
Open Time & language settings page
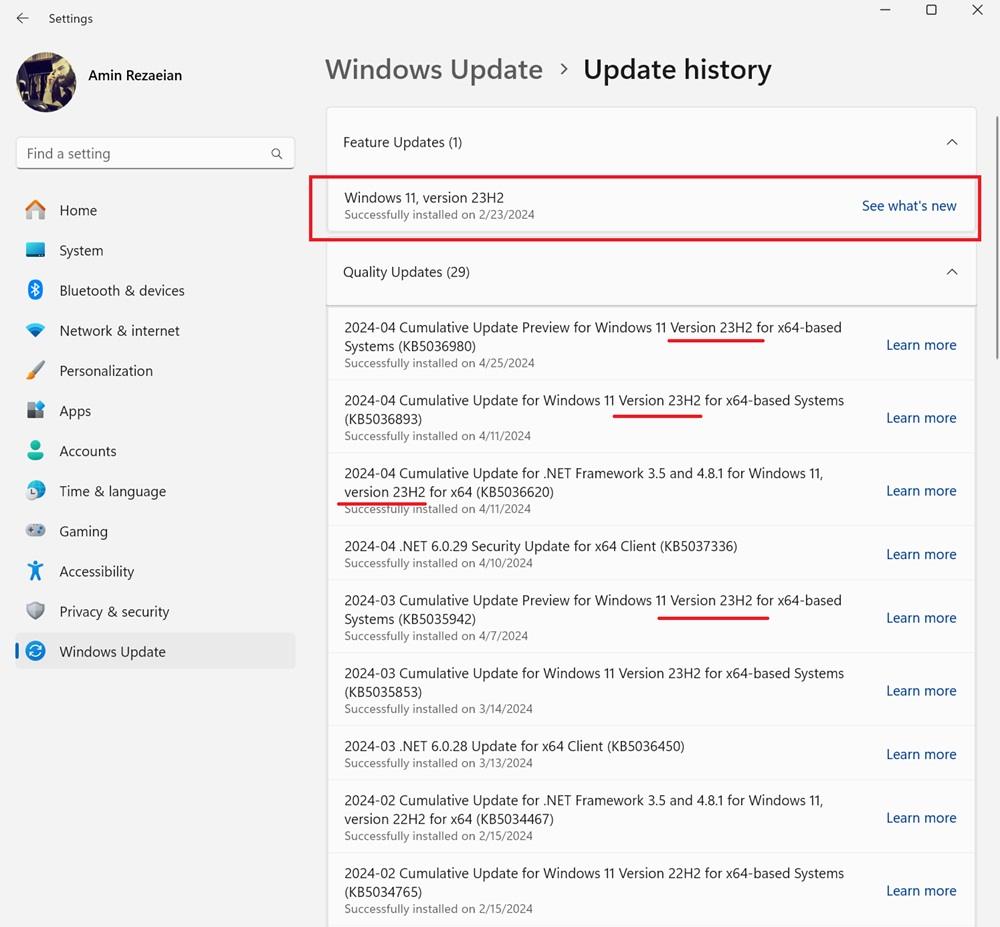coord(112,491)
